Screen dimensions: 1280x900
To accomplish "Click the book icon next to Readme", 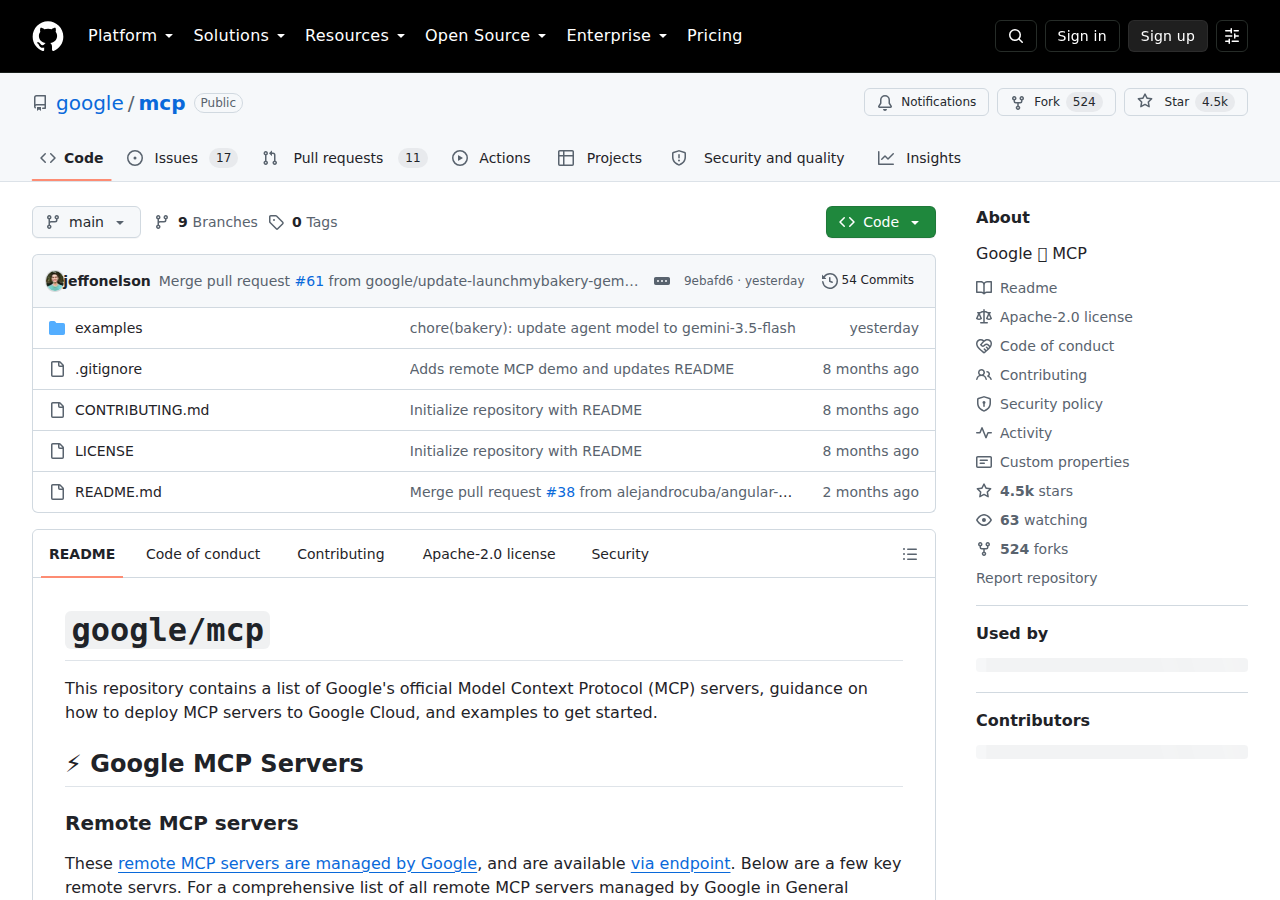I will [984, 288].
